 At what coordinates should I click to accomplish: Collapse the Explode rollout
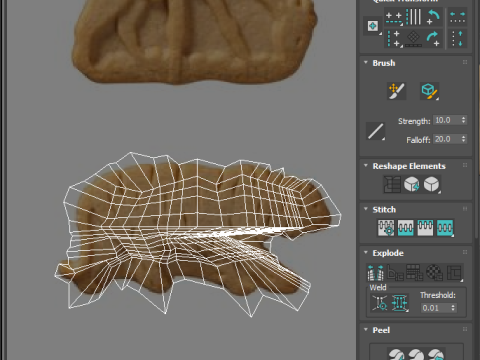click(x=366, y=253)
